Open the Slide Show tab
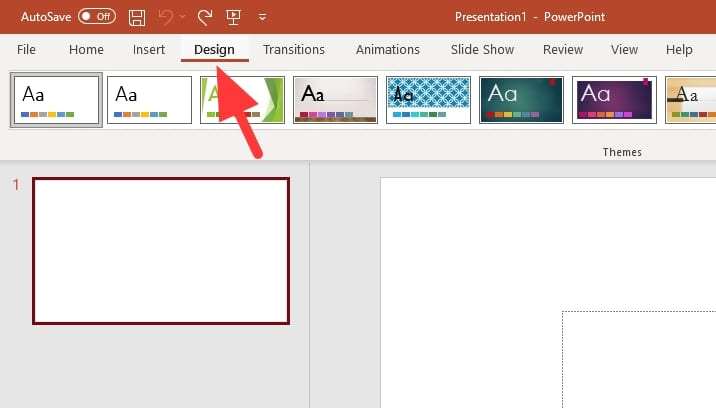The image size is (716, 408). (x=482, y=50)
